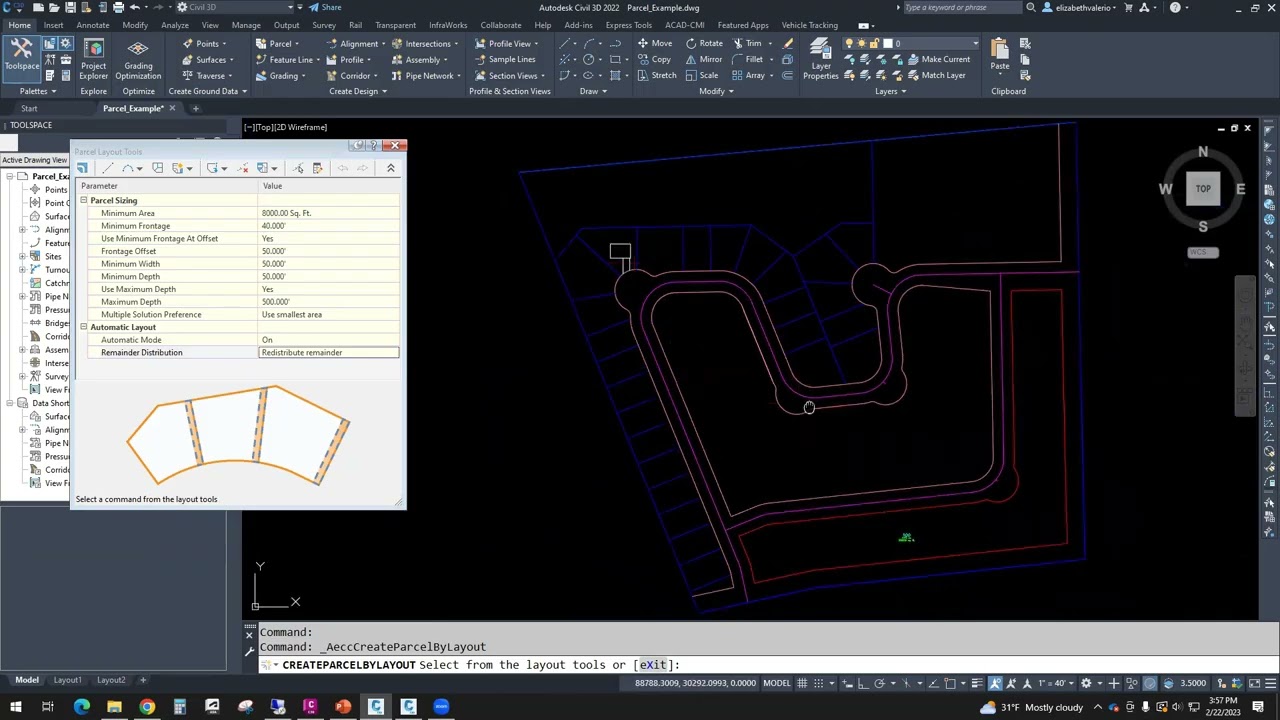Click the TOP face of ViewCube
The image size is (1280, 720).
click(1203, 188)
